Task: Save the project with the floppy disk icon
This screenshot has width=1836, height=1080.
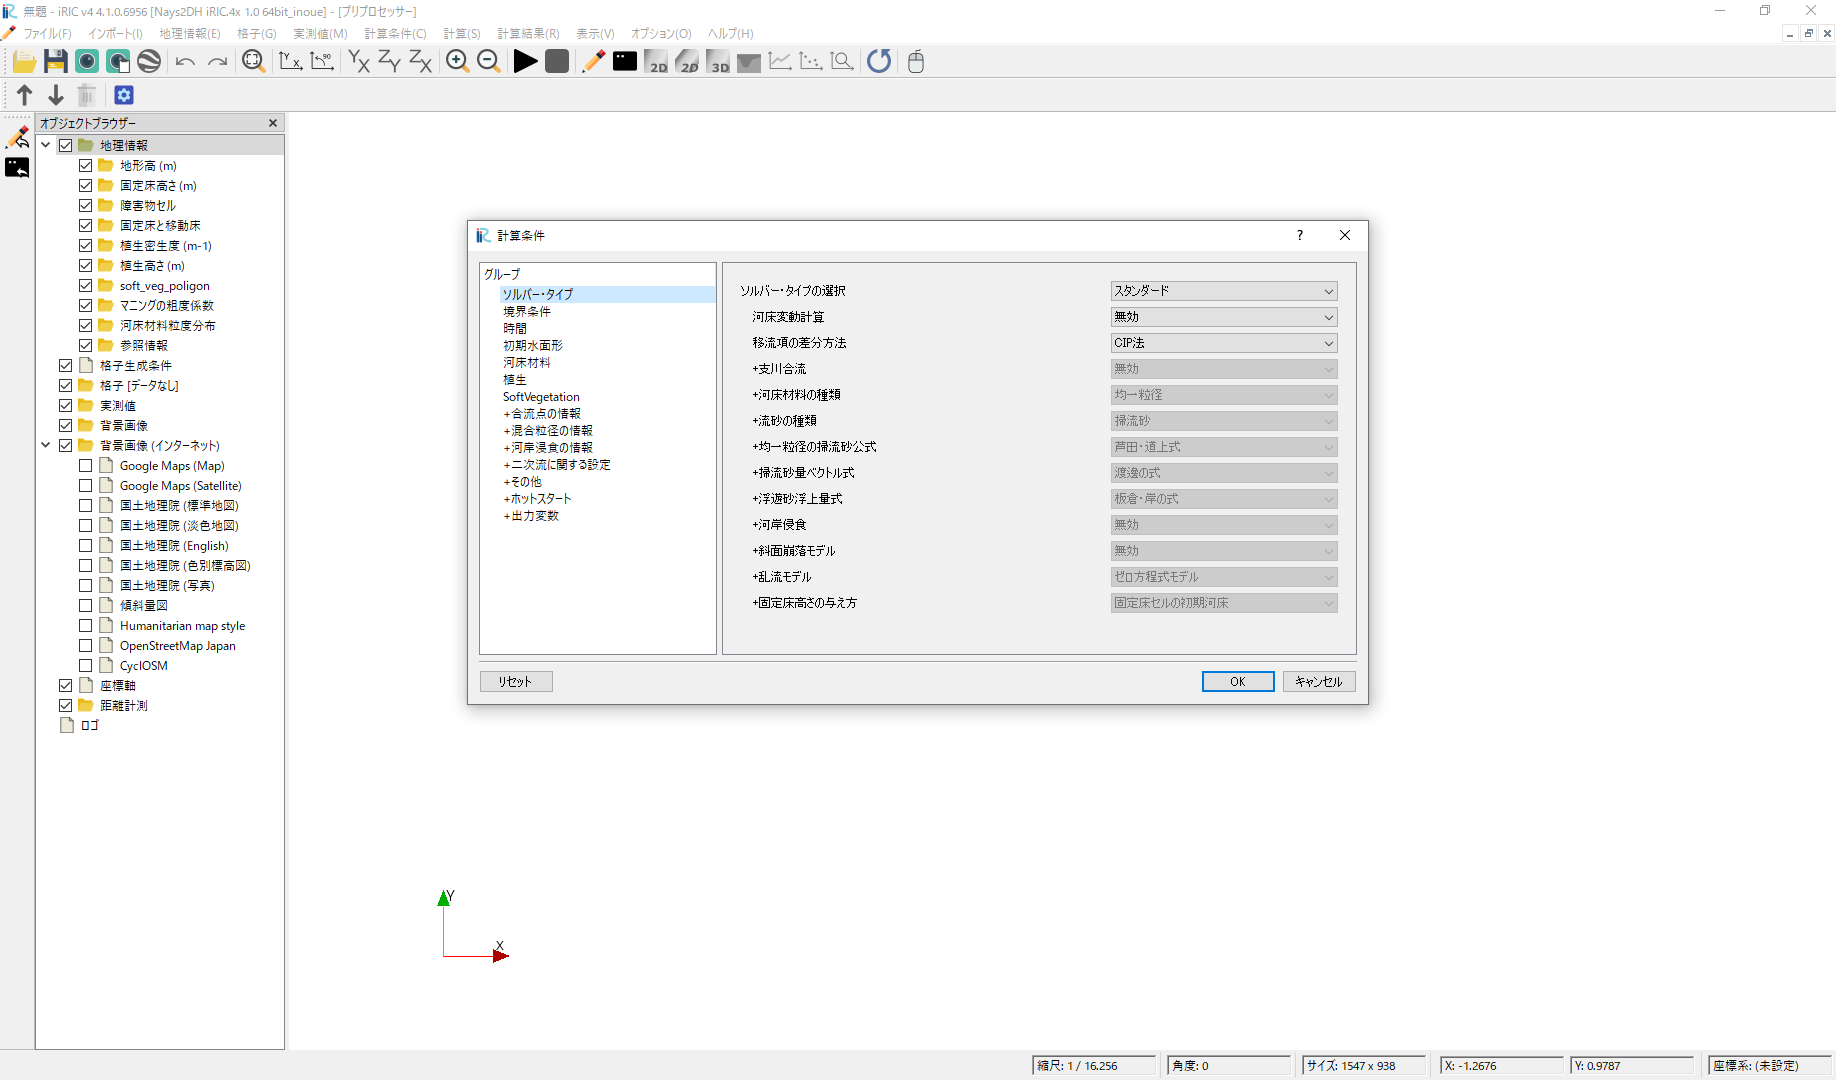Action: point(55,62)
